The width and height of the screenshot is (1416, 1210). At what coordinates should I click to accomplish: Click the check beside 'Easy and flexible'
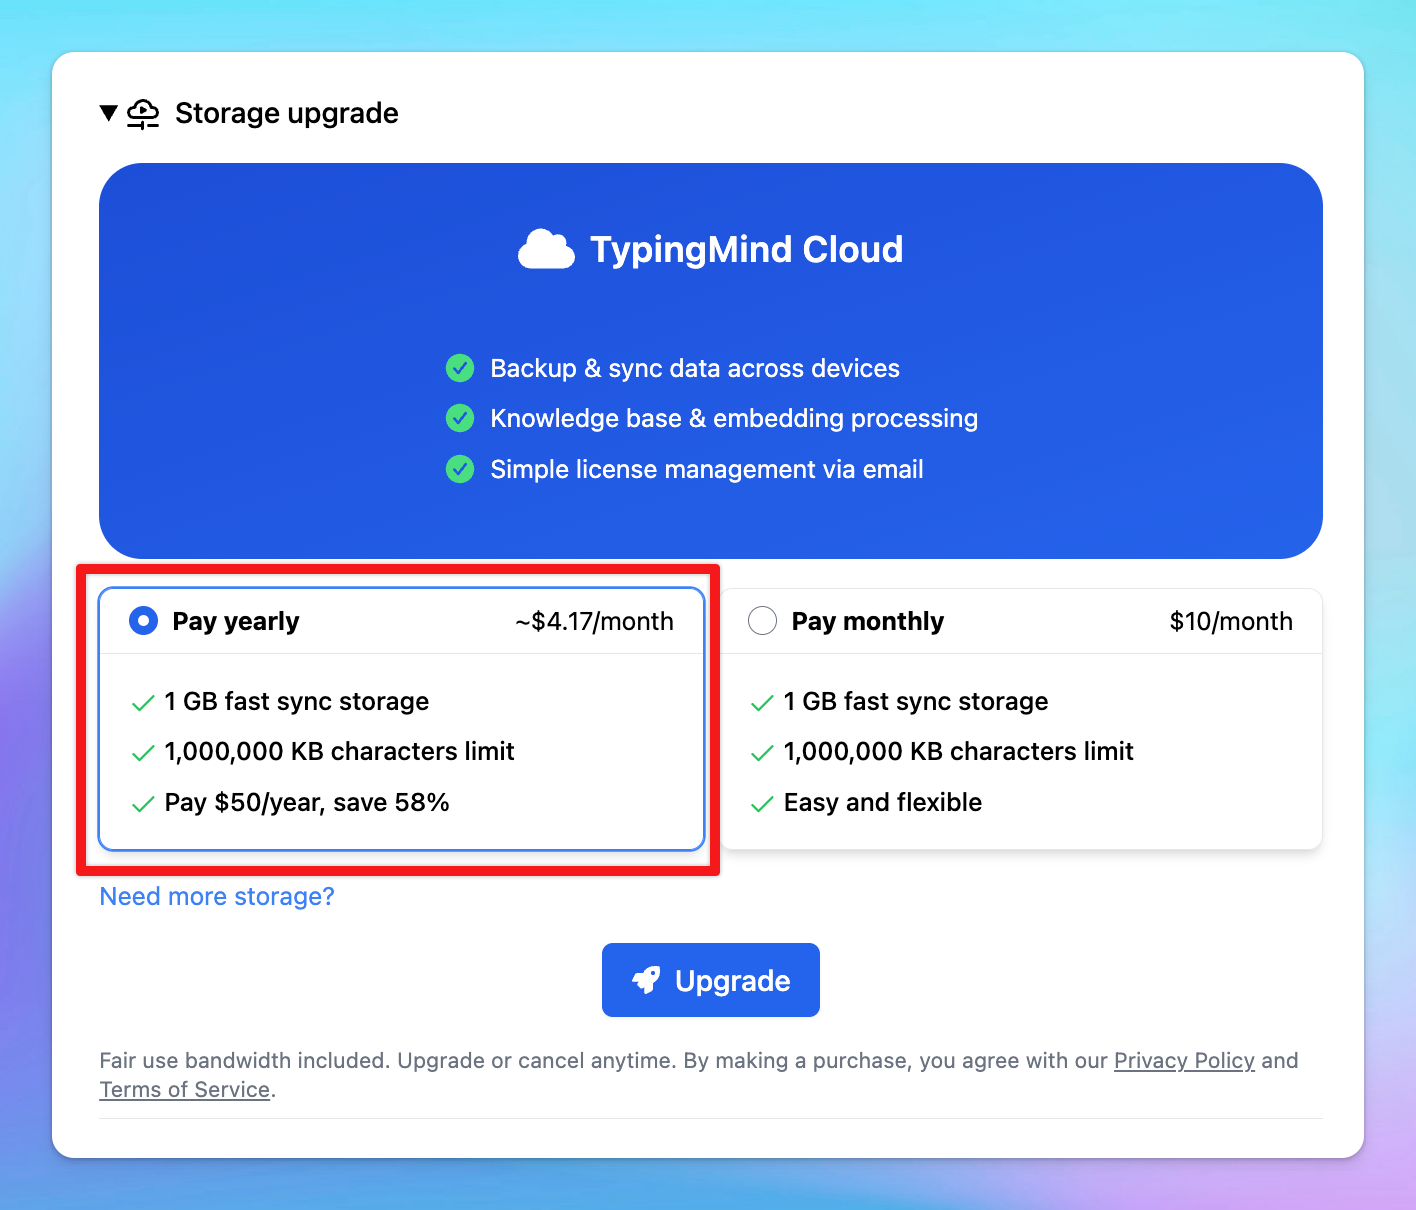coord(762,804)
